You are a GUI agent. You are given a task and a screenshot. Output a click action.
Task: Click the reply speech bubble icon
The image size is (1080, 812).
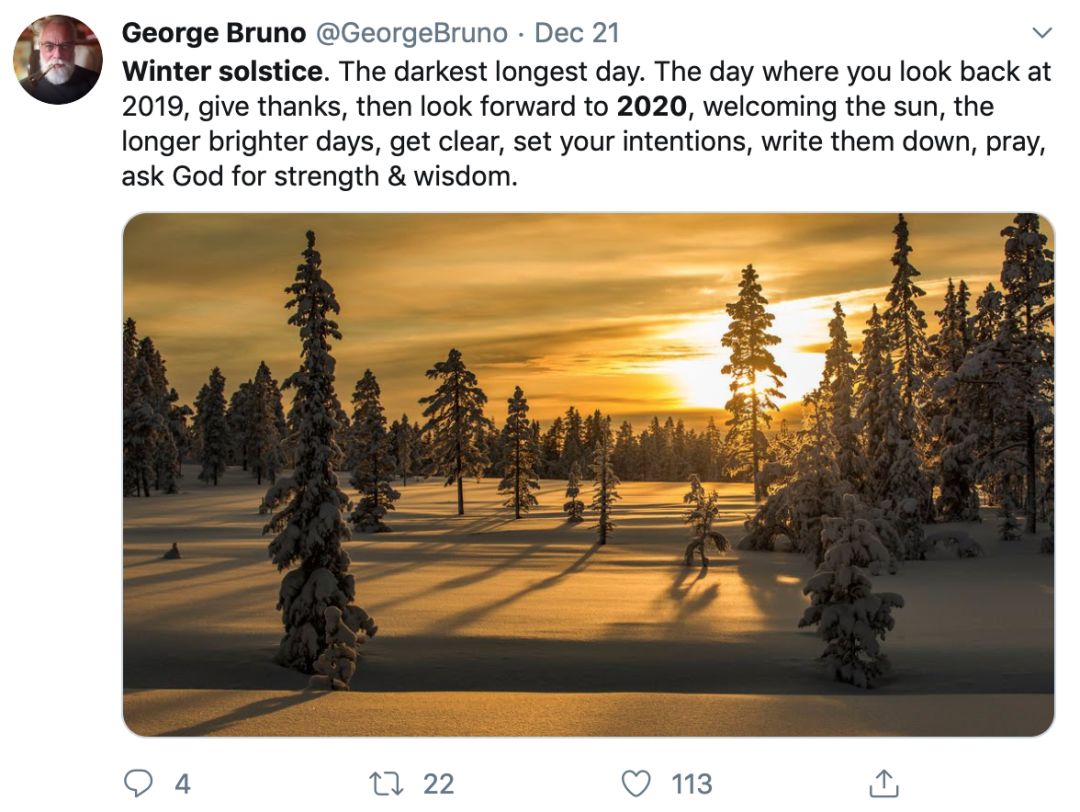[x=138, y=783]
